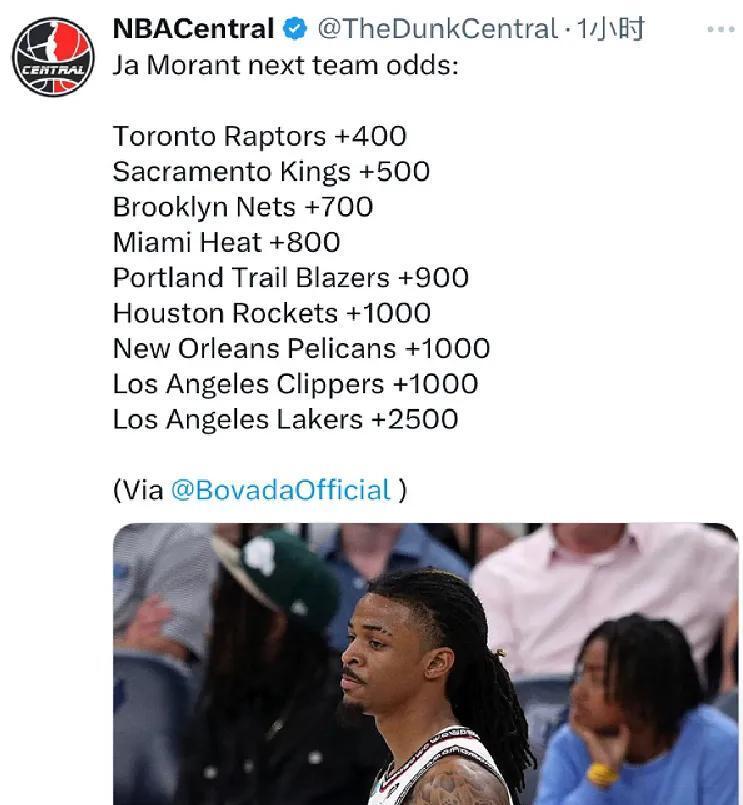The width and height of the screenshot is (743, 805).
Task: Click the NBACentral display name
Action: click(x=193, y=29)
